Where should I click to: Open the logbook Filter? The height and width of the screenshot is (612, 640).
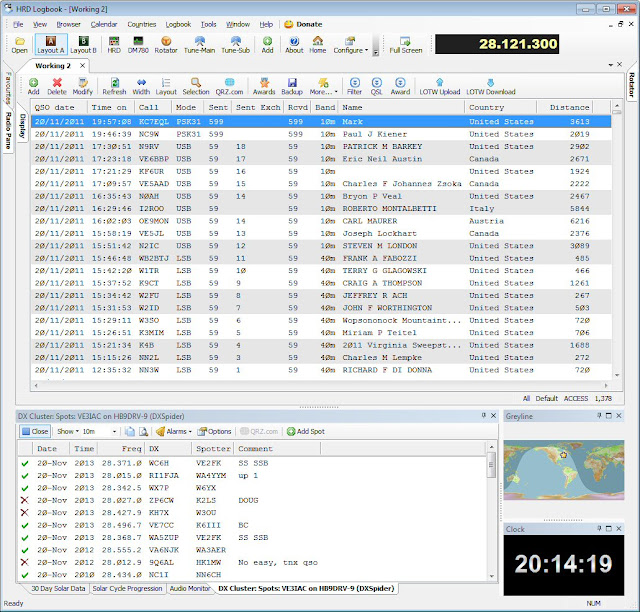click(x=354, y=86)
